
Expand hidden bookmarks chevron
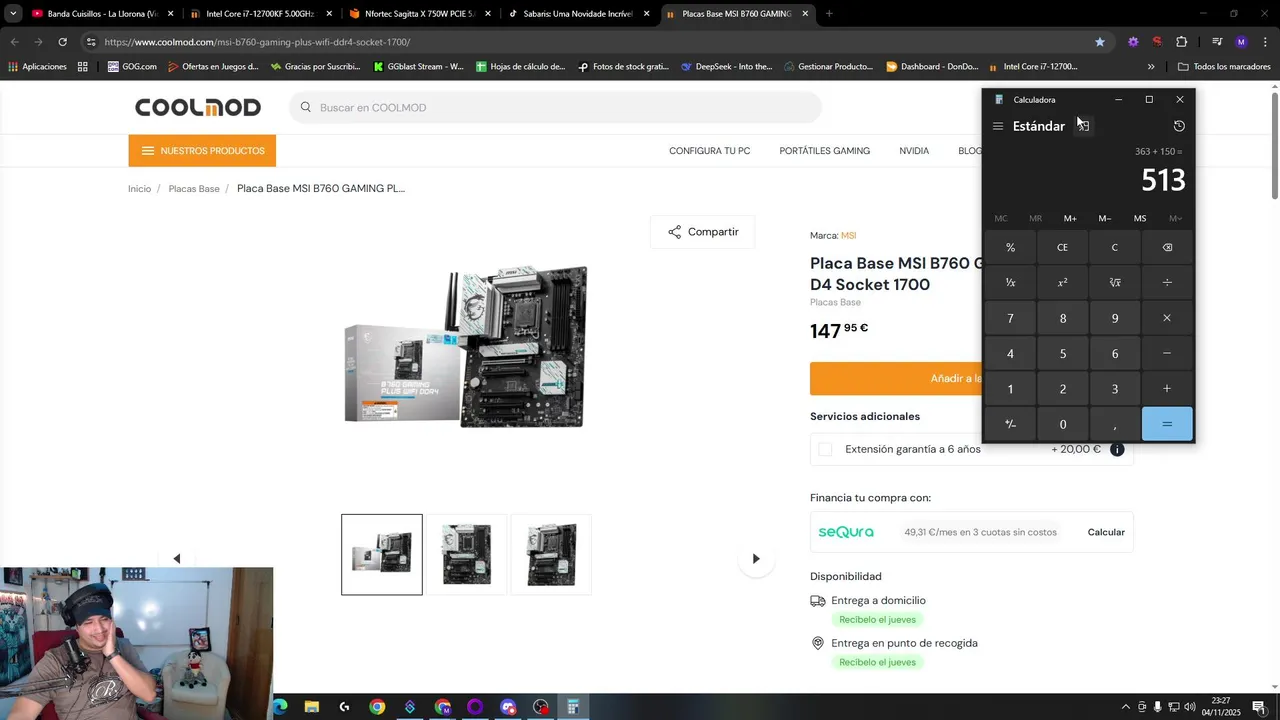1151,67
